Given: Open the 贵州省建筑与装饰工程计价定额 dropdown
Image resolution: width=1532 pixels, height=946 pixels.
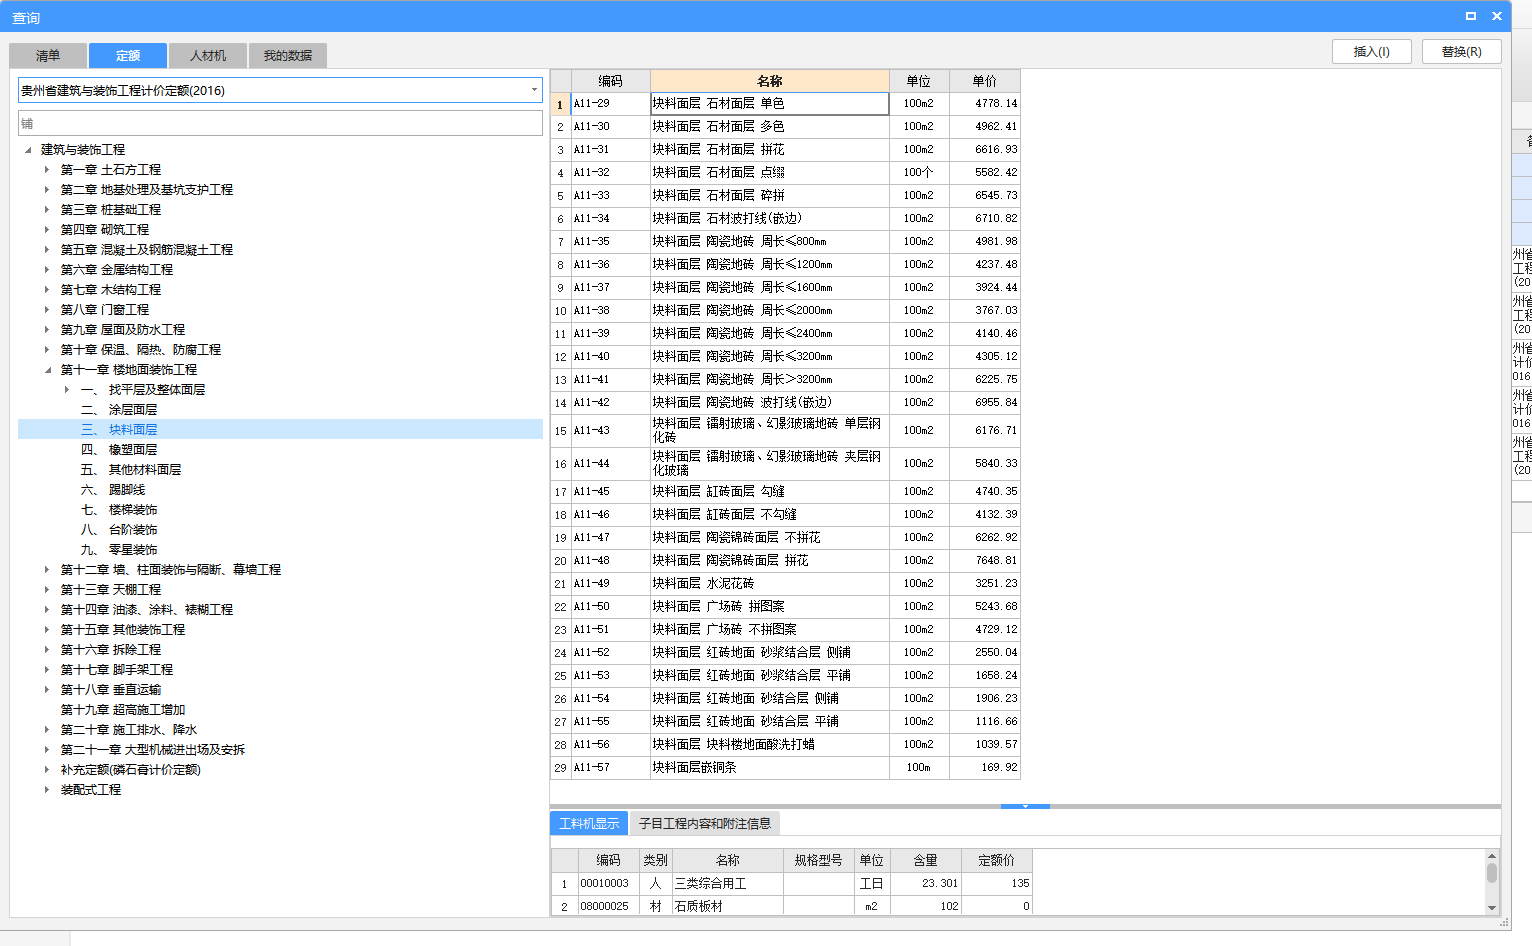Looking at the screenshot, I should 534,90.
